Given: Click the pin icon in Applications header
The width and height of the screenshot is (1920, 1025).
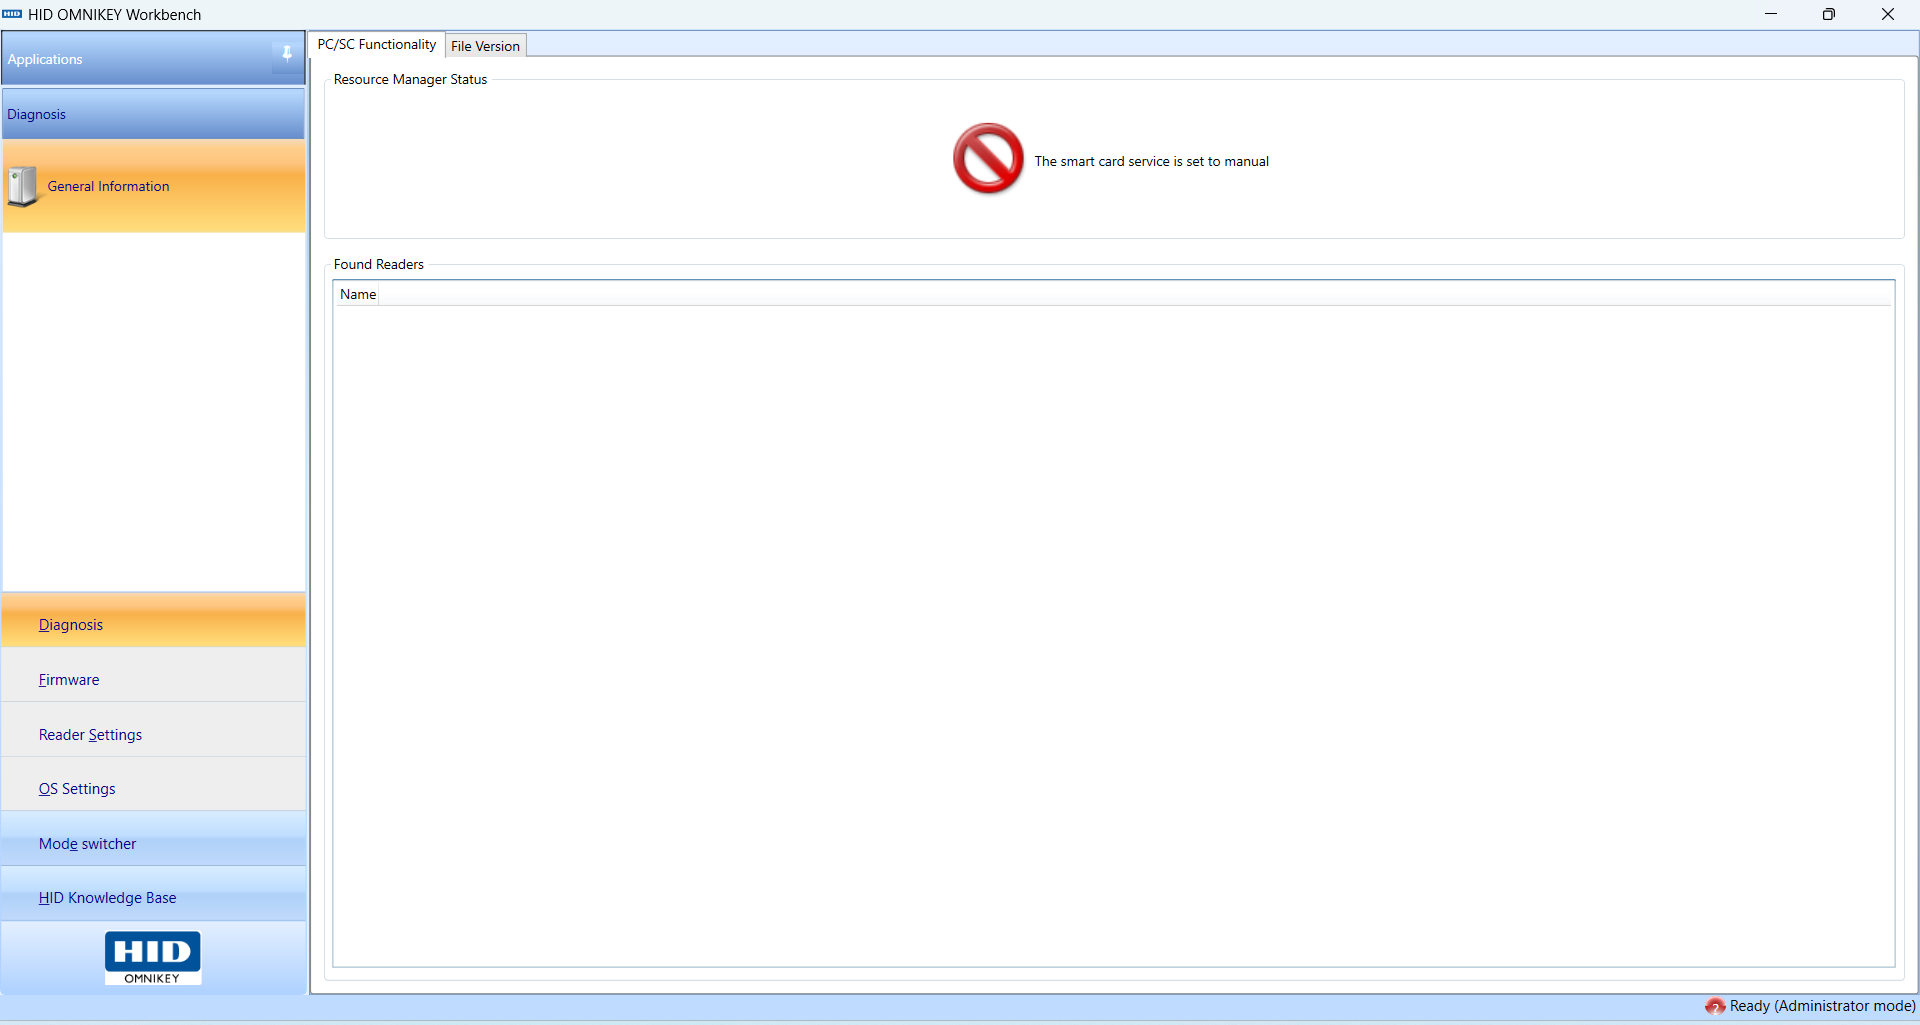Looking at the screenshot, I should point(287,54).
